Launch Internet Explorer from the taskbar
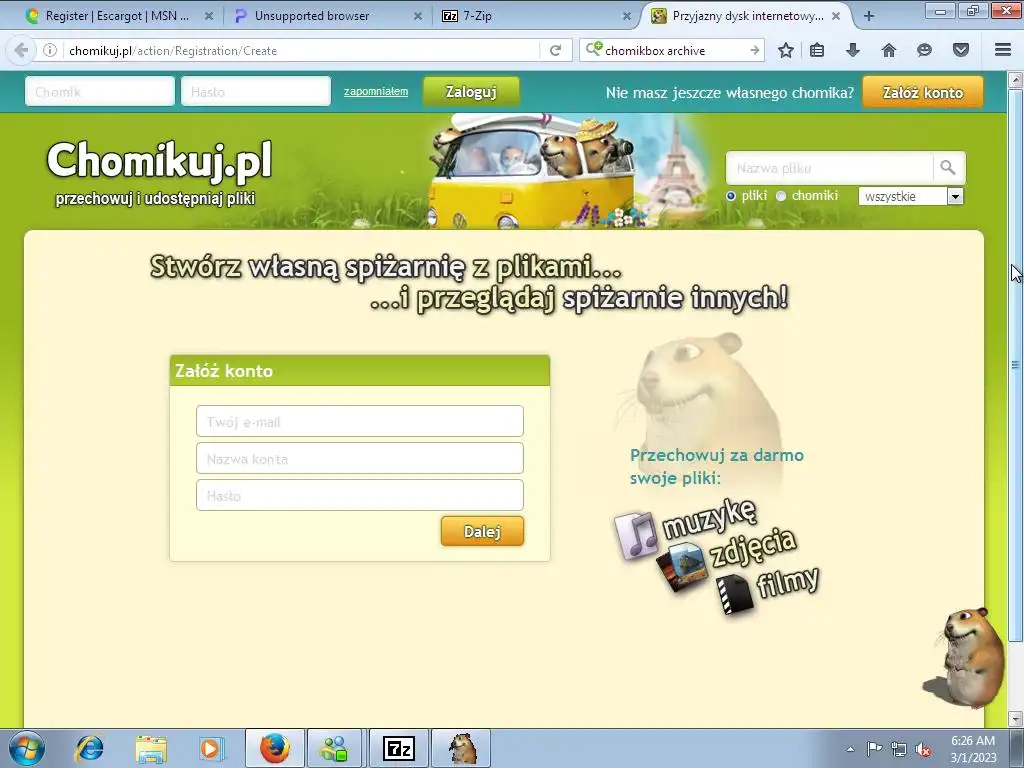Viewport: 1024px width, 768px height. click(x=89, y=748)
